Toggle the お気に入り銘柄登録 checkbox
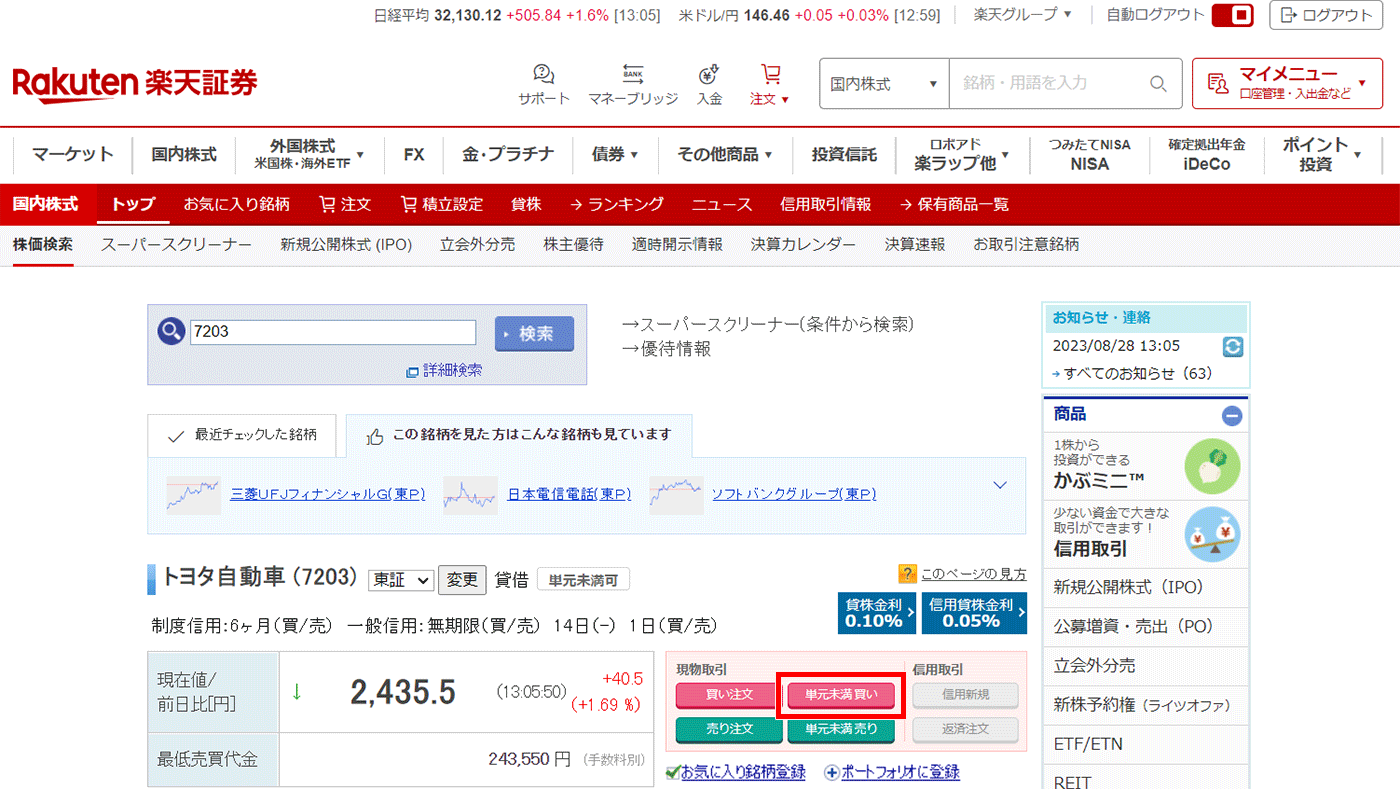The height and width of the screenshot is (789, 1400). pos(673,773)
